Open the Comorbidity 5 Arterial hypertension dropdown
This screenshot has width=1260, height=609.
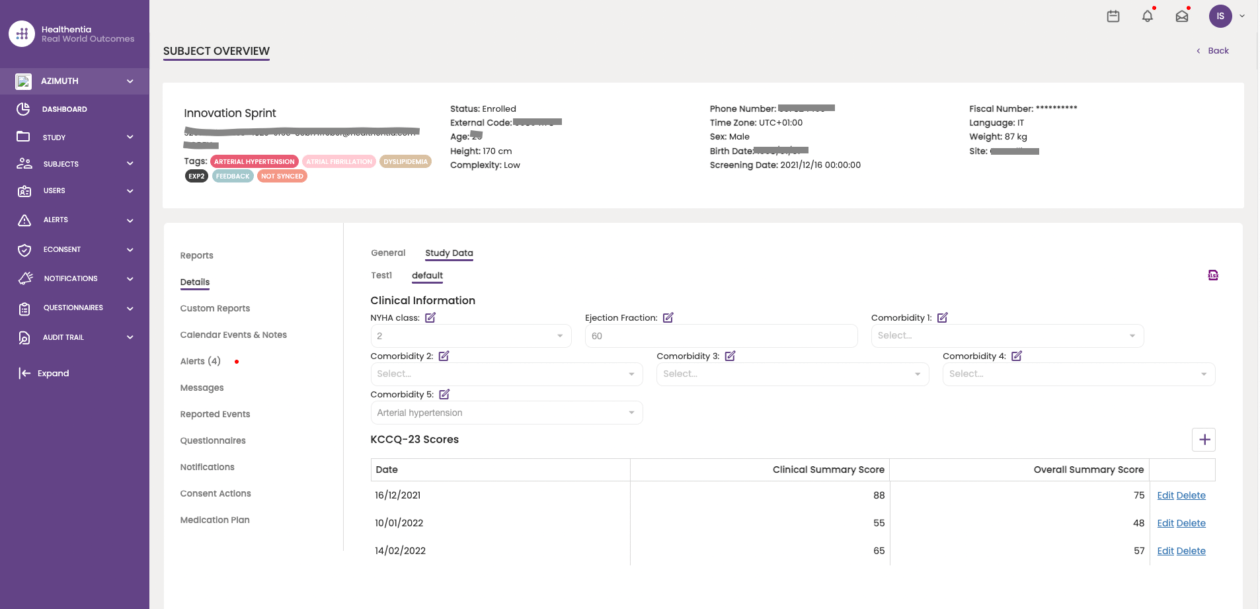click(x=506, y=412)
